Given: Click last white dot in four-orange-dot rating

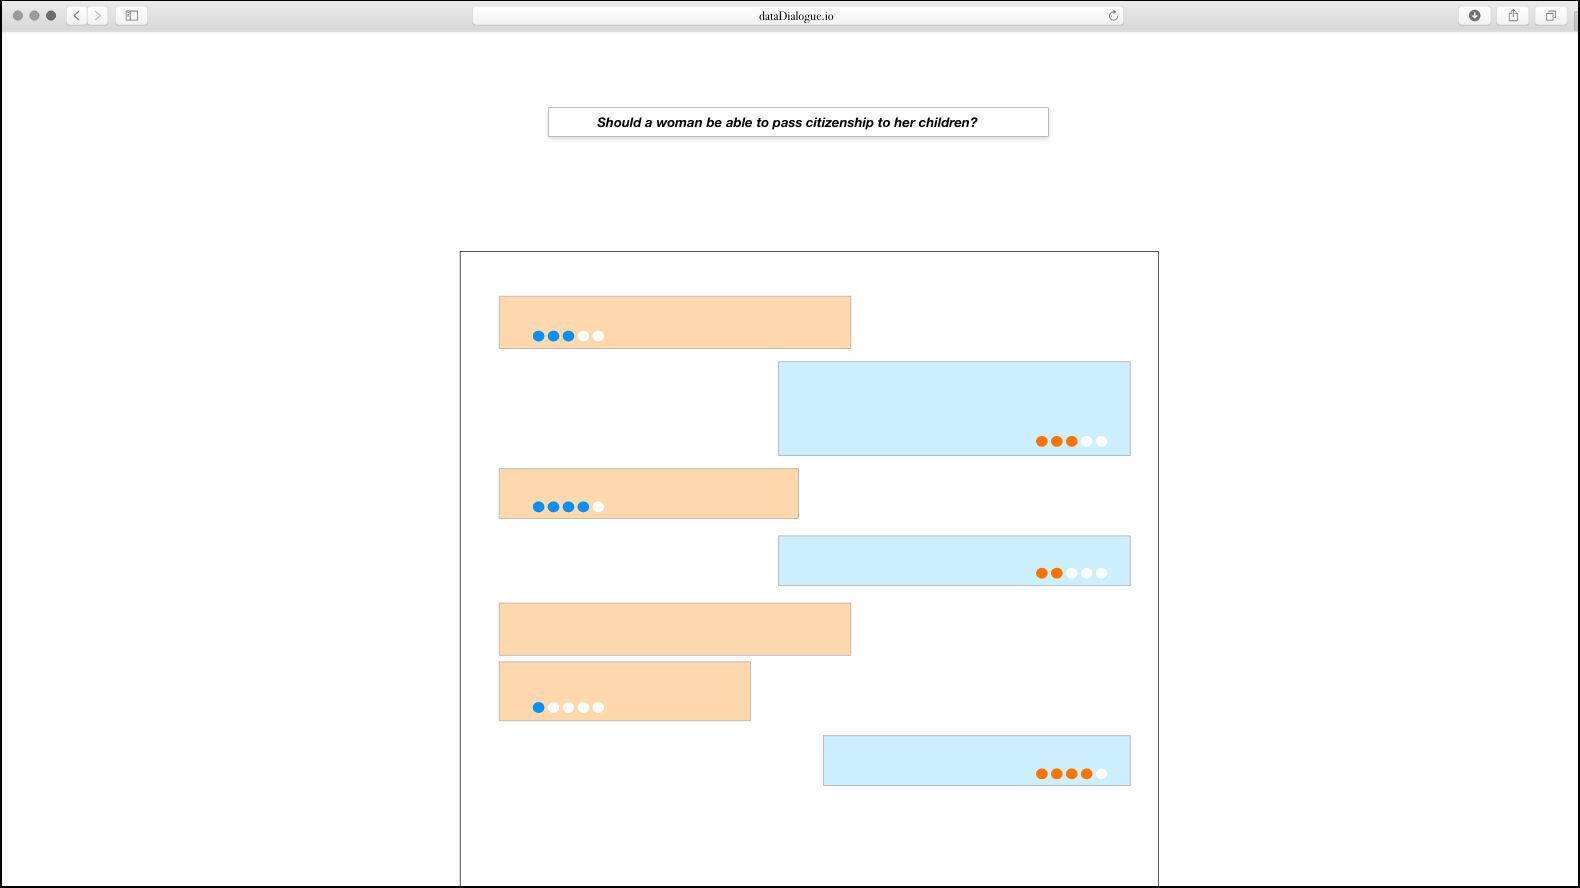Looking at the screenshot, I should 1102,774.
